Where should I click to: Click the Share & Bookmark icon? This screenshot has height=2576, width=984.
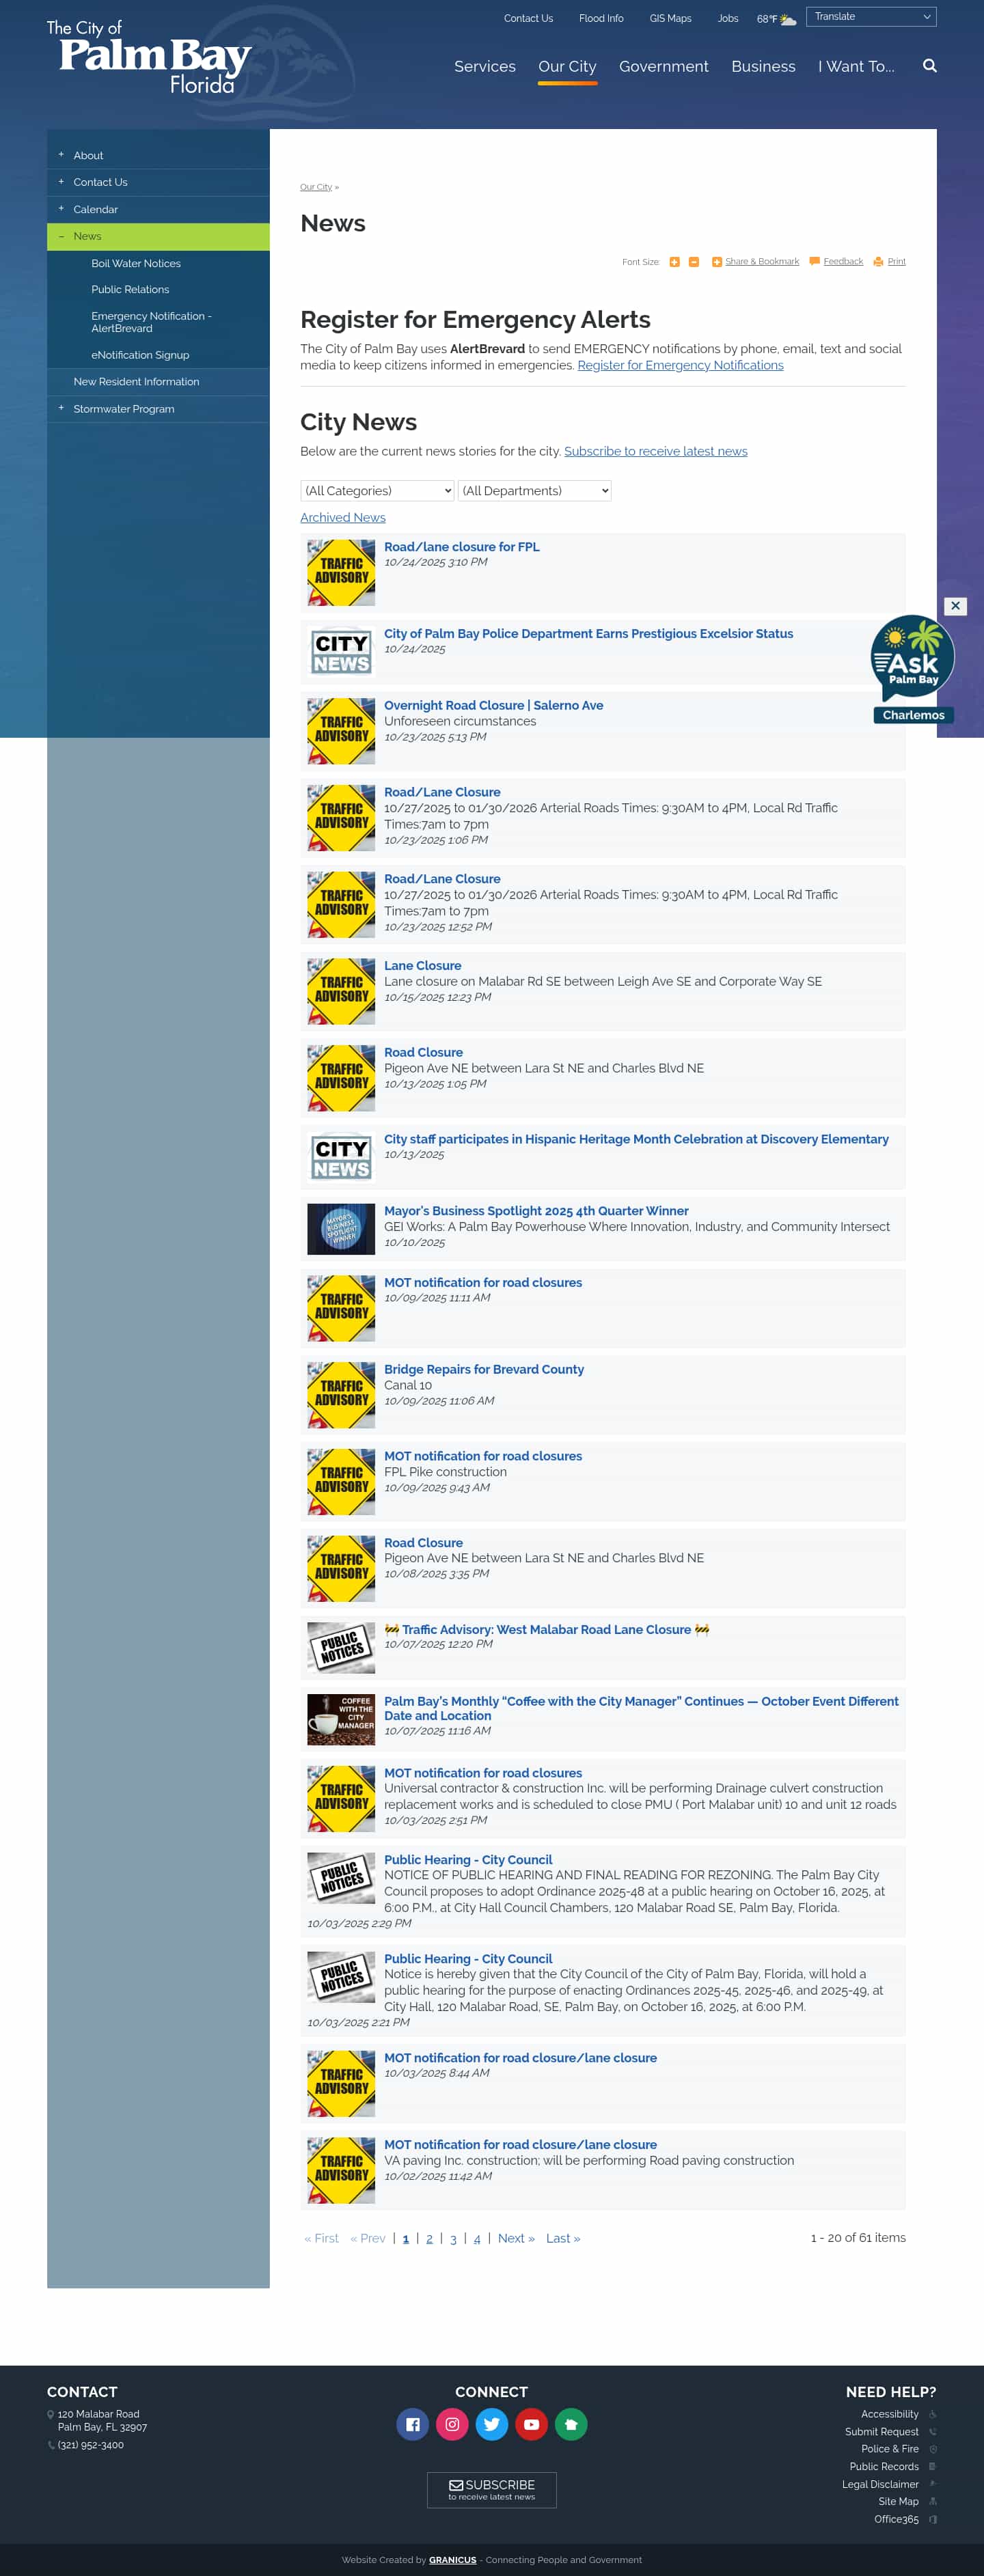(716, 262)
